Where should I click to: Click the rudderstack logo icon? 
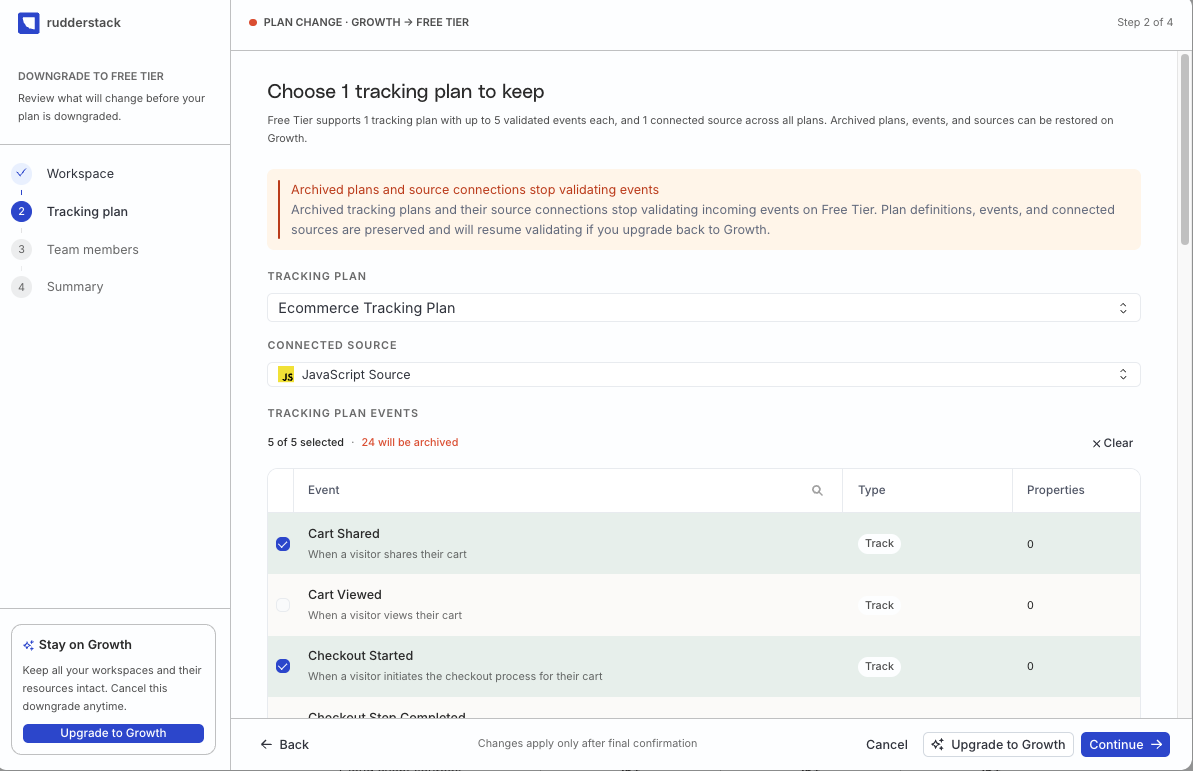coord(28,23)
